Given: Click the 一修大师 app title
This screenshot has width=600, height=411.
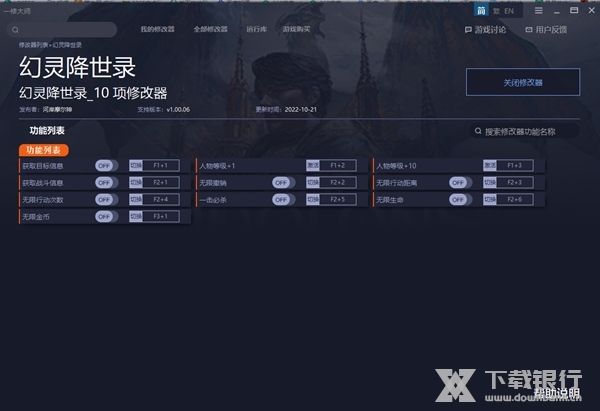Looking at the screenshot, I should [17, 11].
